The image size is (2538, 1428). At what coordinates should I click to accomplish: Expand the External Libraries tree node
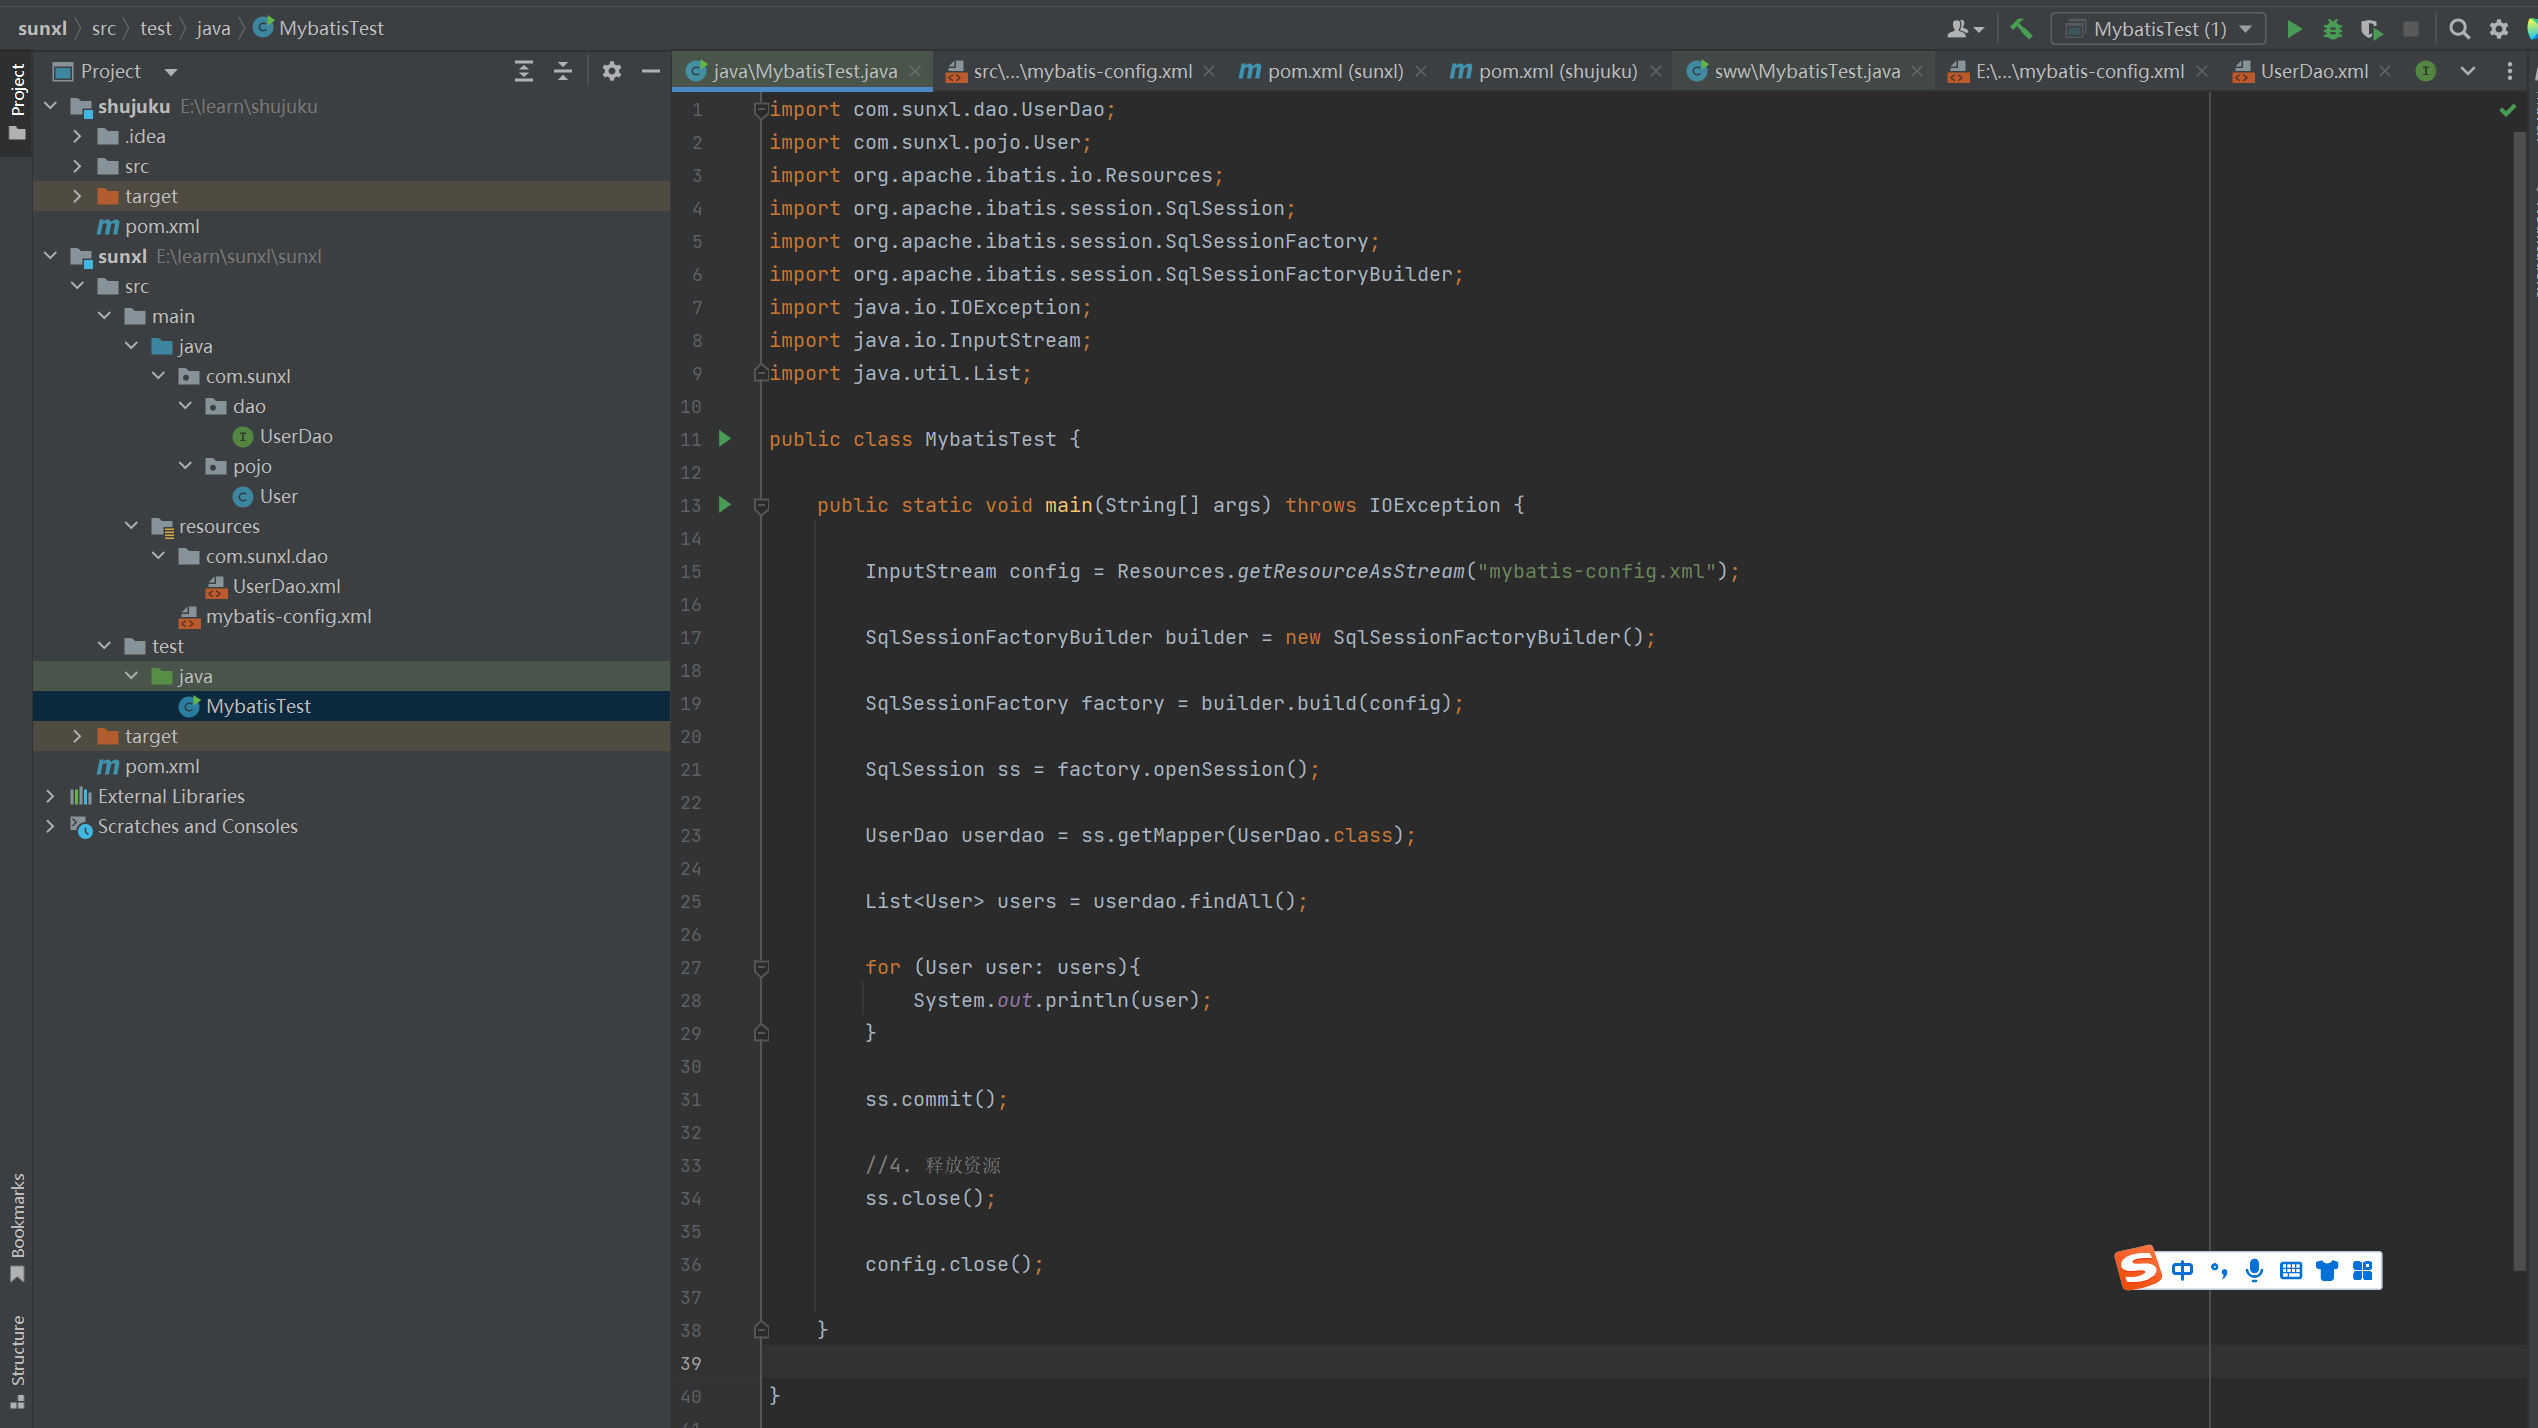pyautogui.click(x=50, y=796)
